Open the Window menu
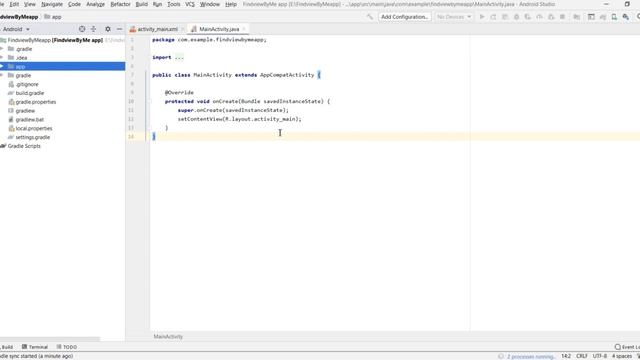This screenshot has width=640, height=360. pos(210,4)
